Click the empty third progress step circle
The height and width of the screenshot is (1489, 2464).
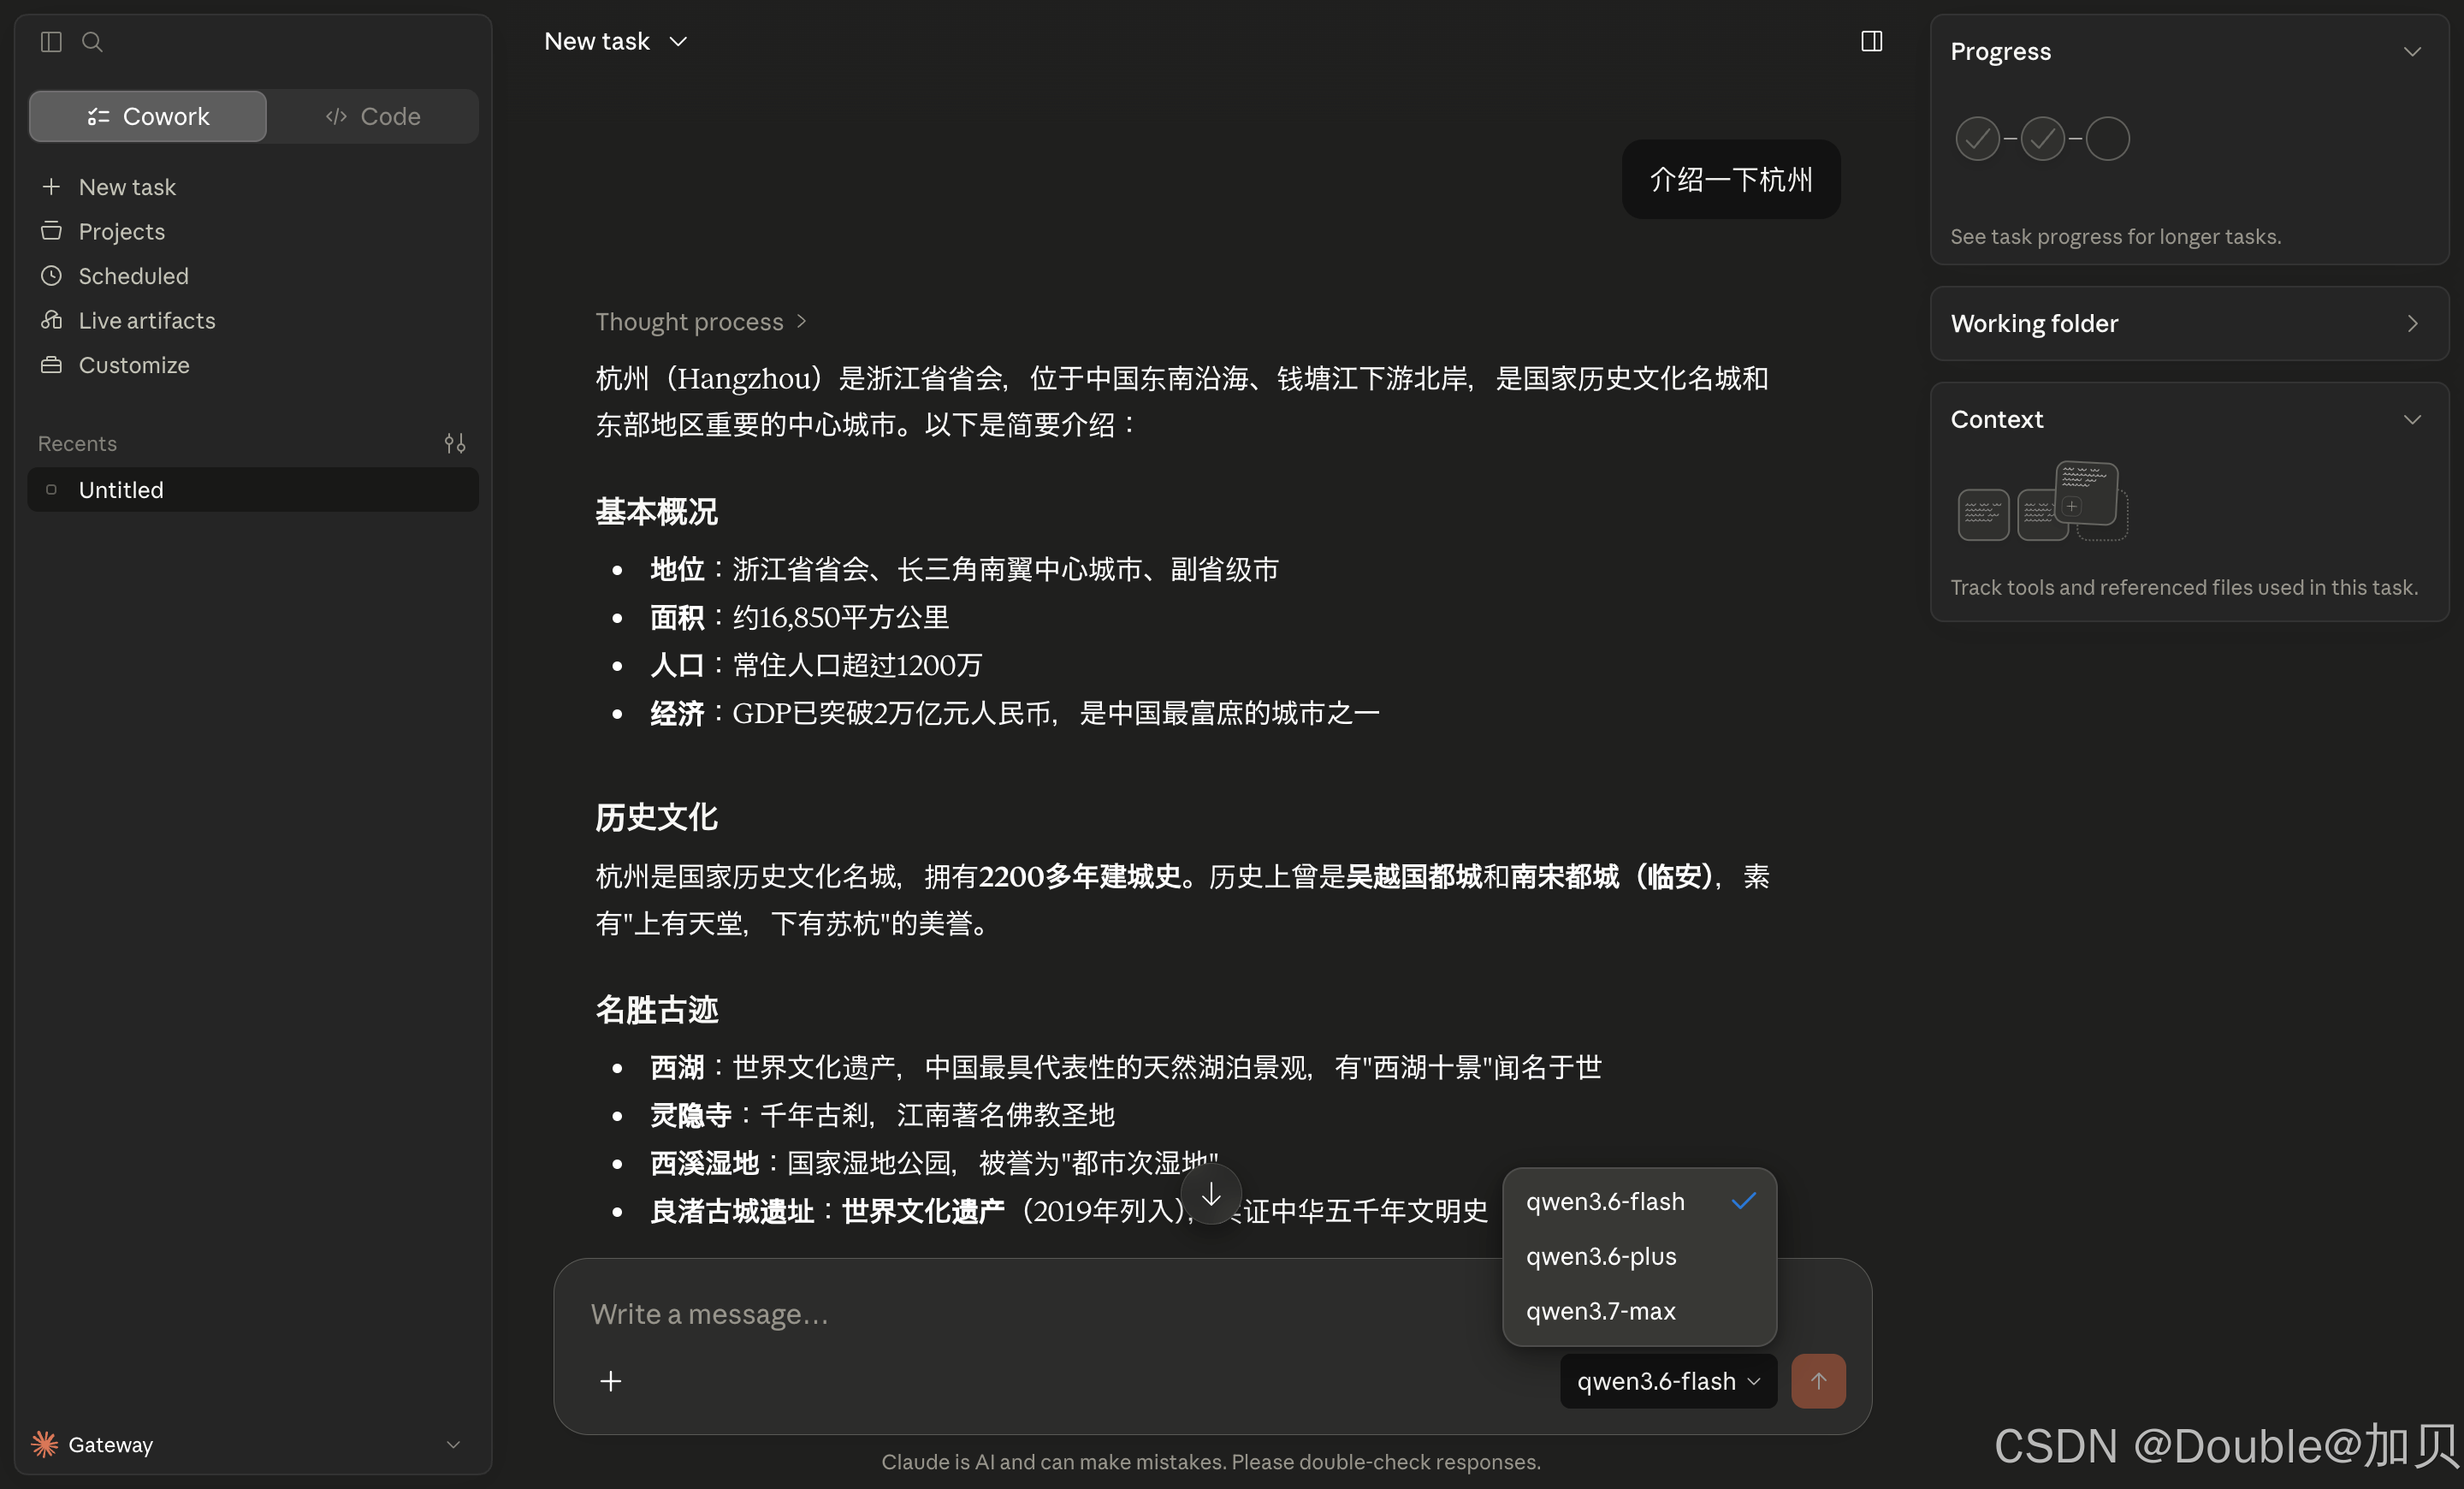point(2107,138)
